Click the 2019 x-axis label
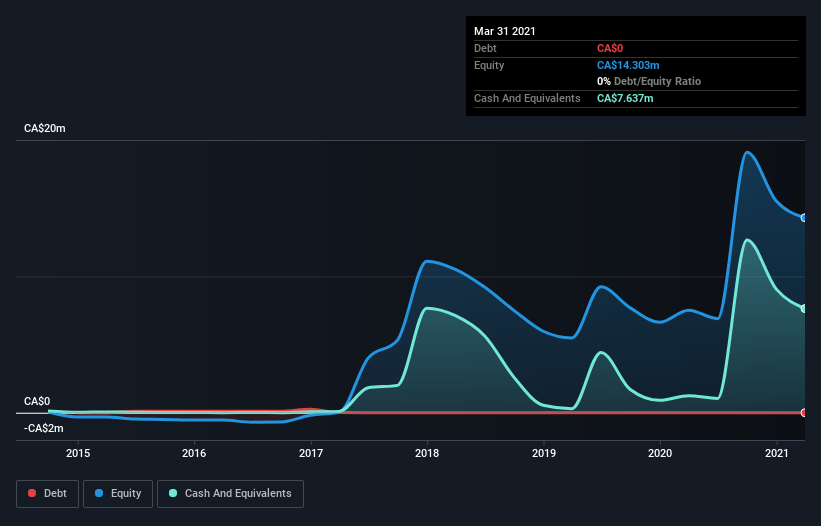 click(x=544, y=453)
